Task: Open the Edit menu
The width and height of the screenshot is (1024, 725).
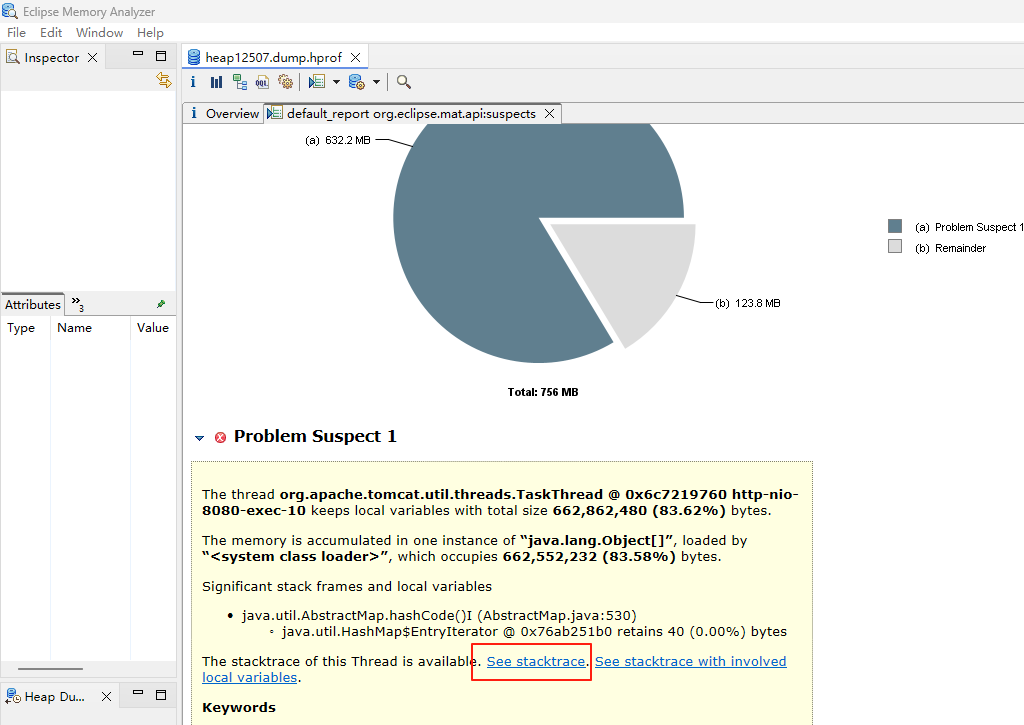Action: (x=51, y=33)
